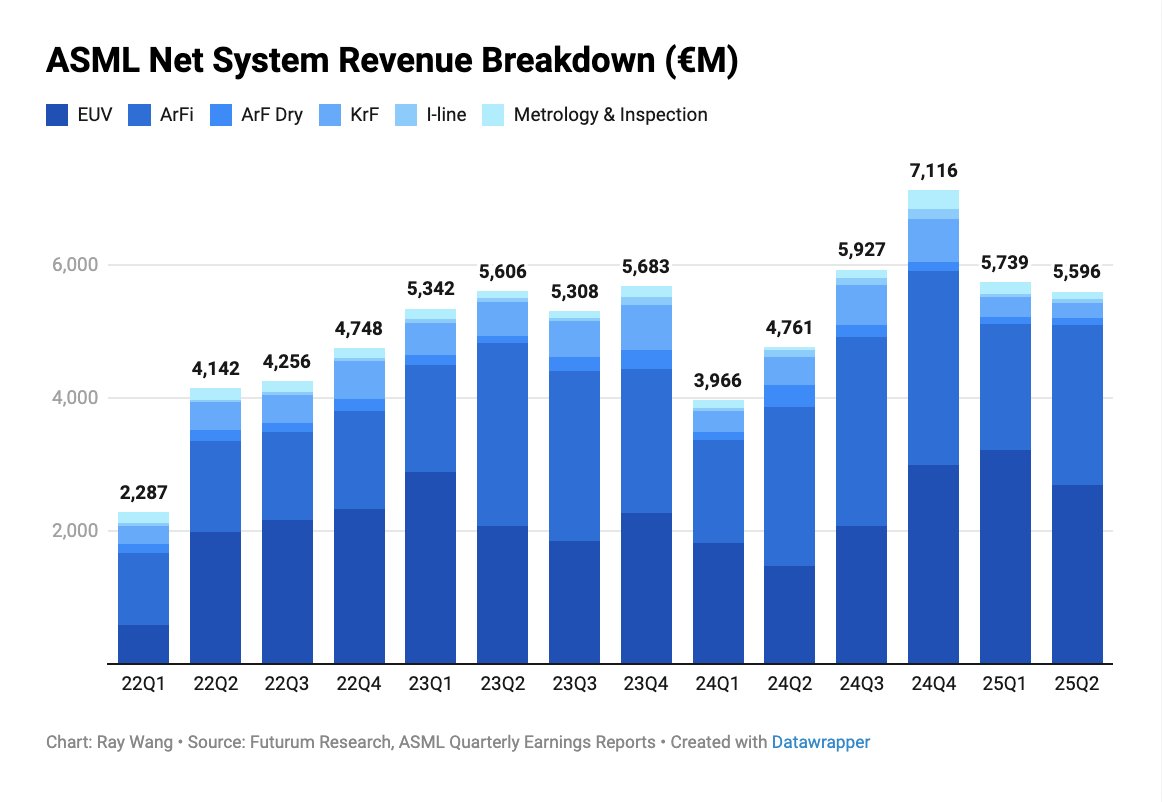Select the chart title ASML Net System Revenue Breakdown
Viewport: 1162px width, 802px height.
point(391,60)
